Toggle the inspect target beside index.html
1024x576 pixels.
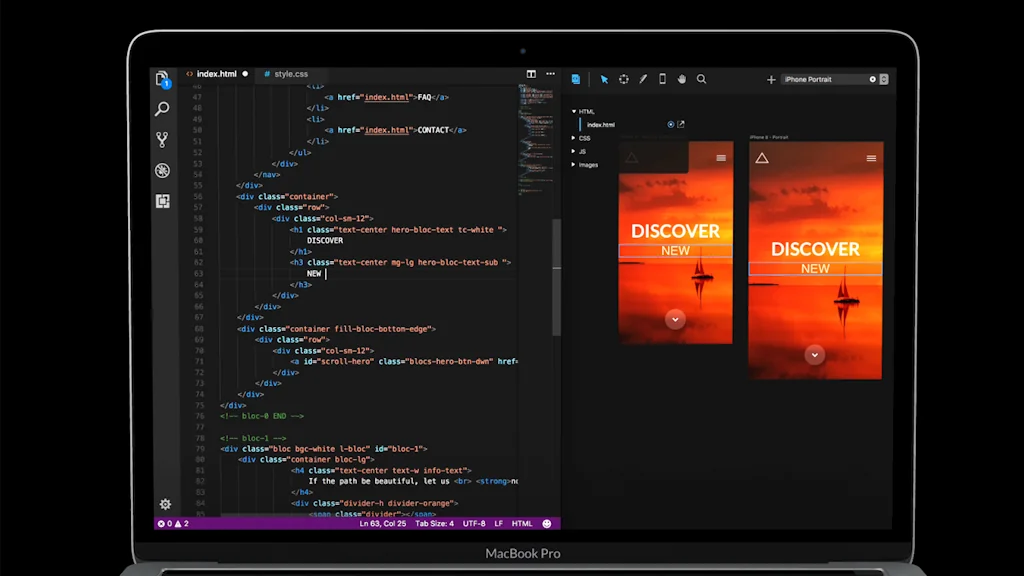coord(671,124)
